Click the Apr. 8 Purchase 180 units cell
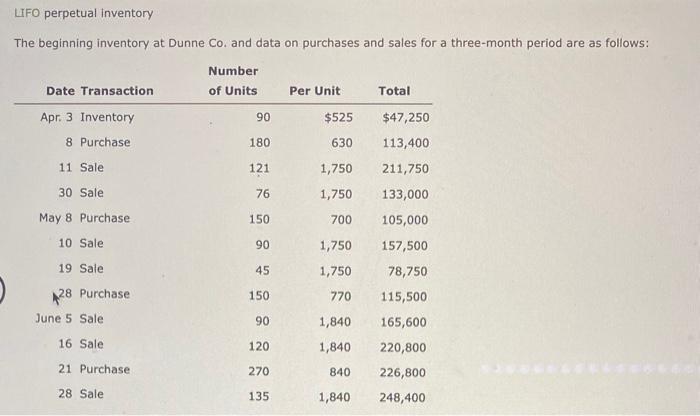700x416 pixels. click(x=259, y=143)
